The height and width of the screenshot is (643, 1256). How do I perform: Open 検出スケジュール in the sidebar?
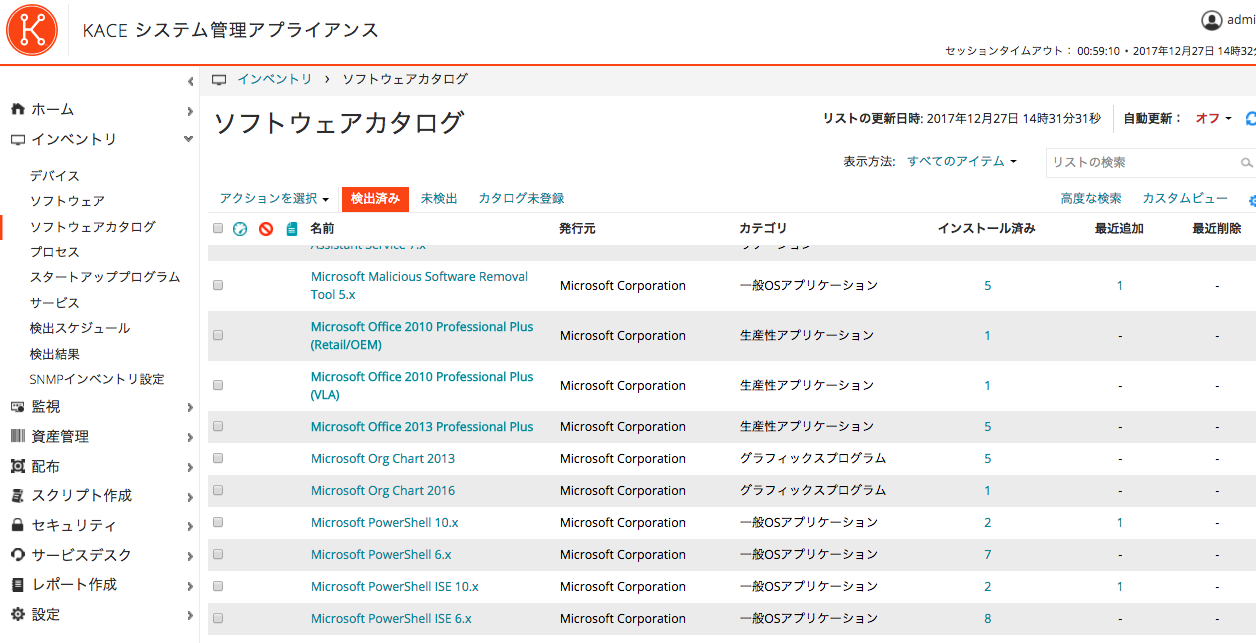click(x=80, y=328)
